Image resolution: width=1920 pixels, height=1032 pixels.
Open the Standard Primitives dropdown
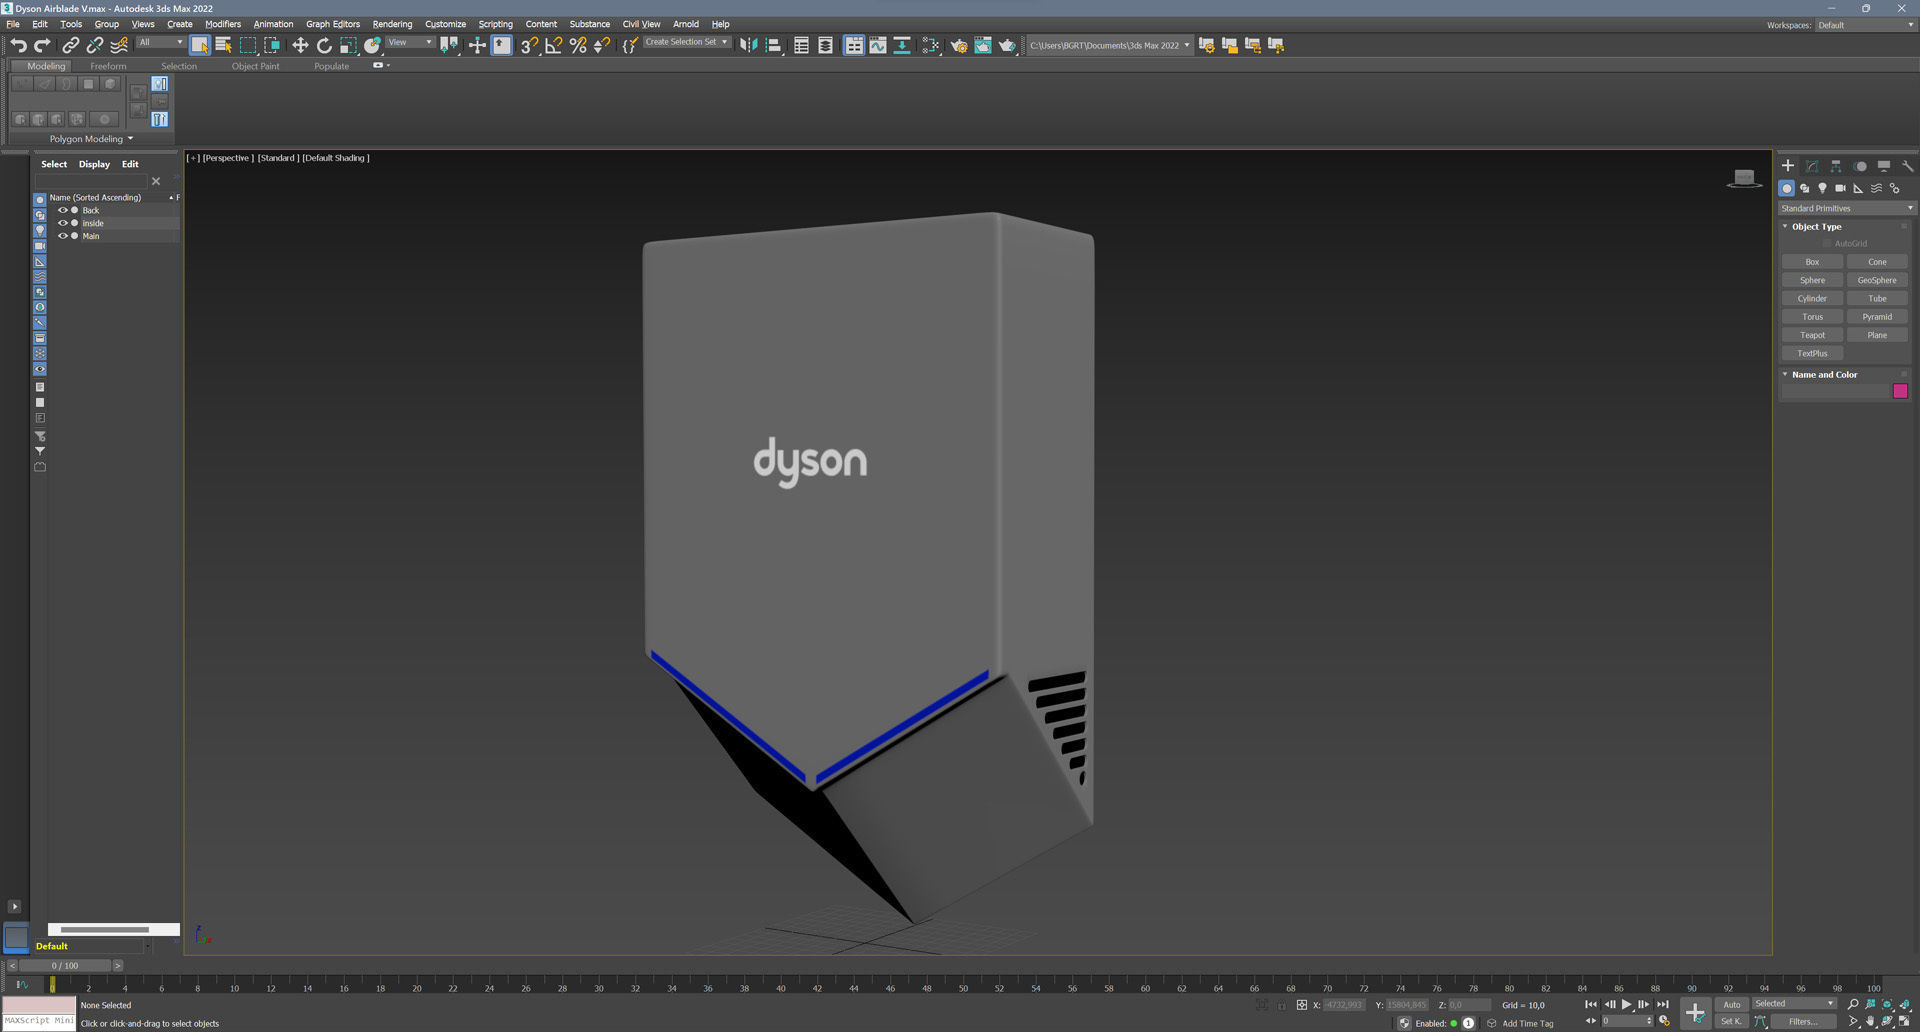click(1846, 208)
